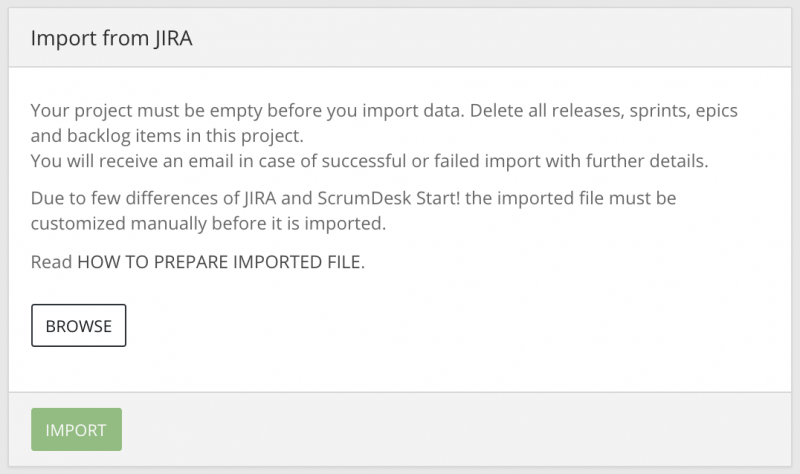This screenshot has height=474, width=800.
Task: Click the 'customized manually before it is imported' line
Action: (208, 224)
